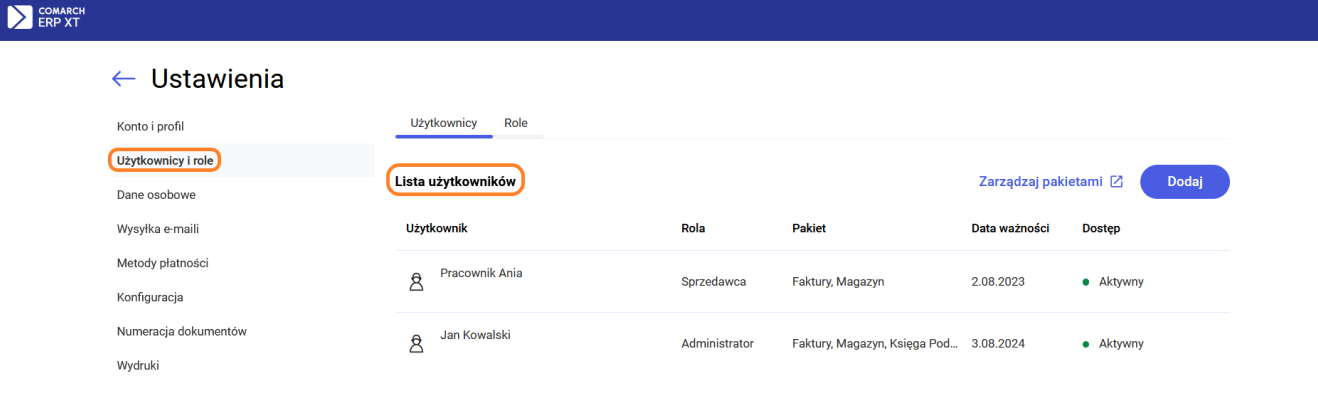Select Użytkownicy i role in sidebar

point(165,160)
